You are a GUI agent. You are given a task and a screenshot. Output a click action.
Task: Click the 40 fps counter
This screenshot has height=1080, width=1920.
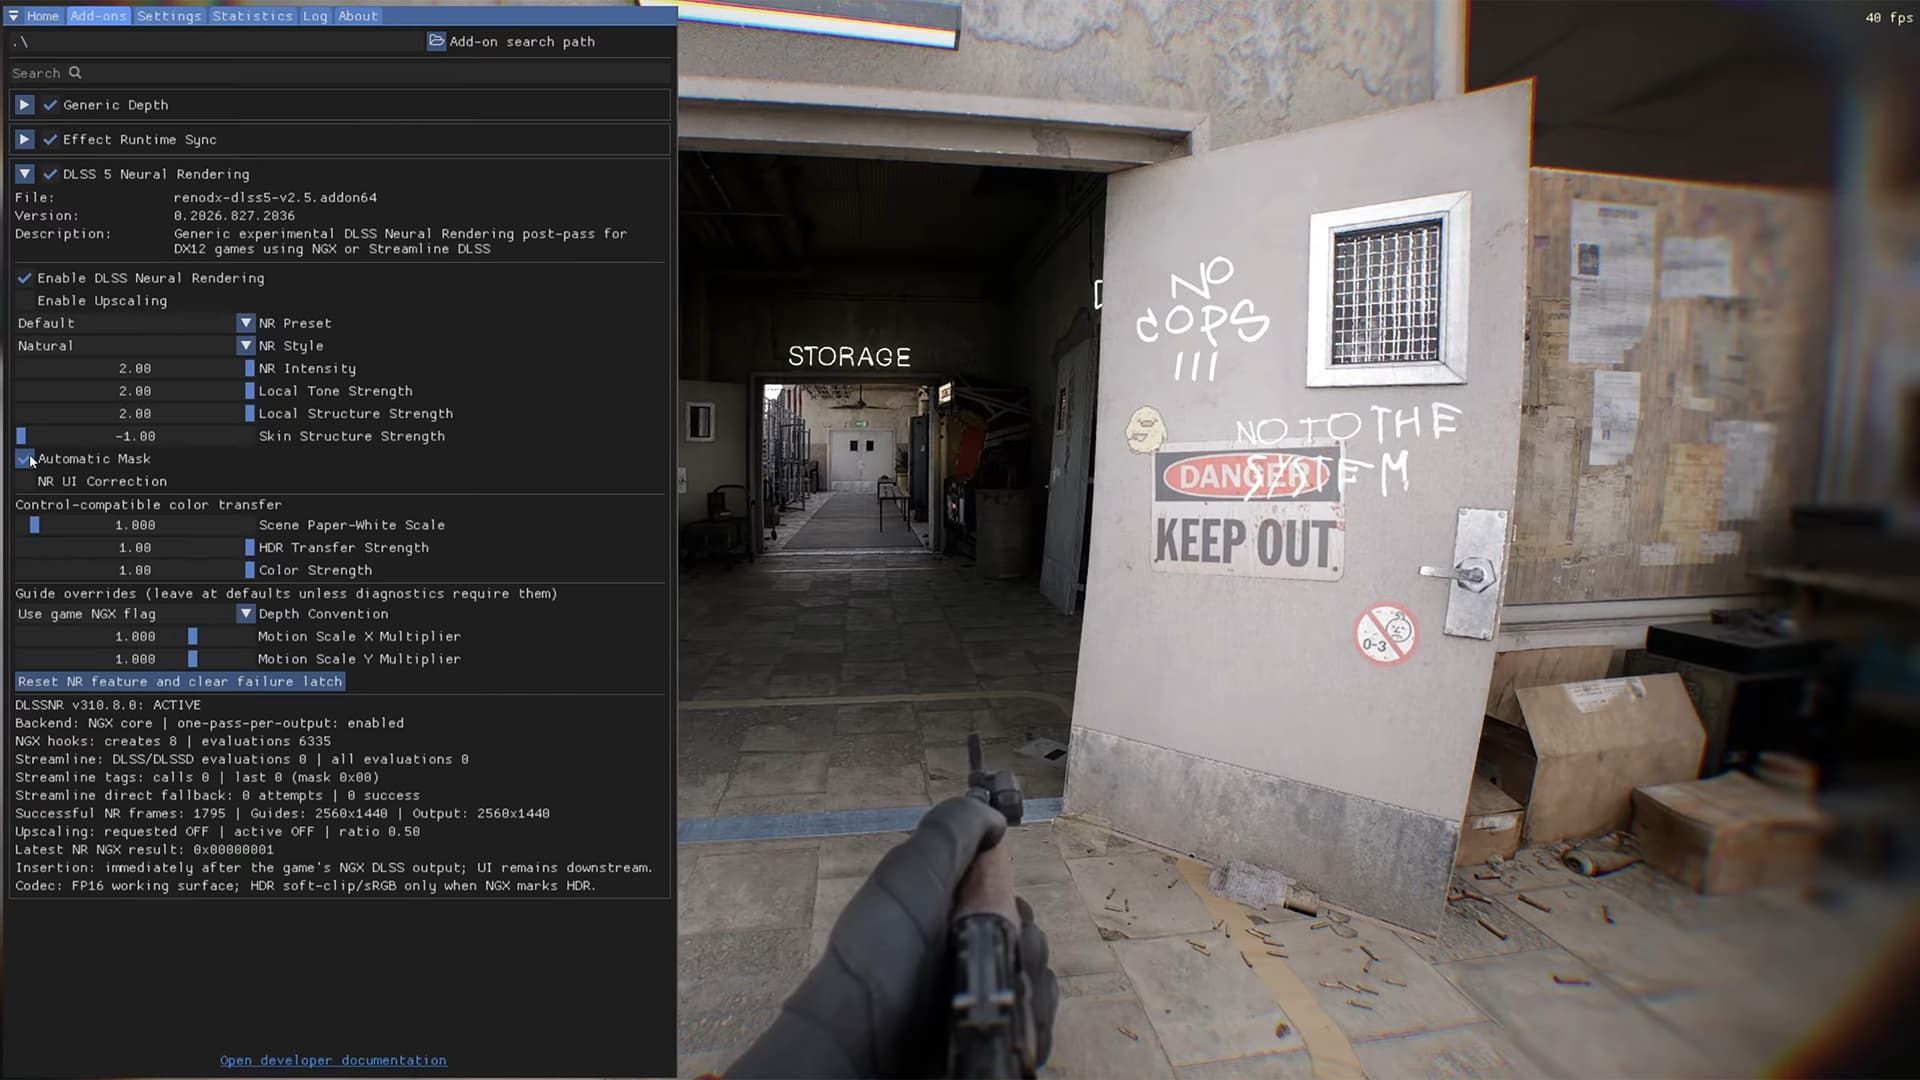1889,17
